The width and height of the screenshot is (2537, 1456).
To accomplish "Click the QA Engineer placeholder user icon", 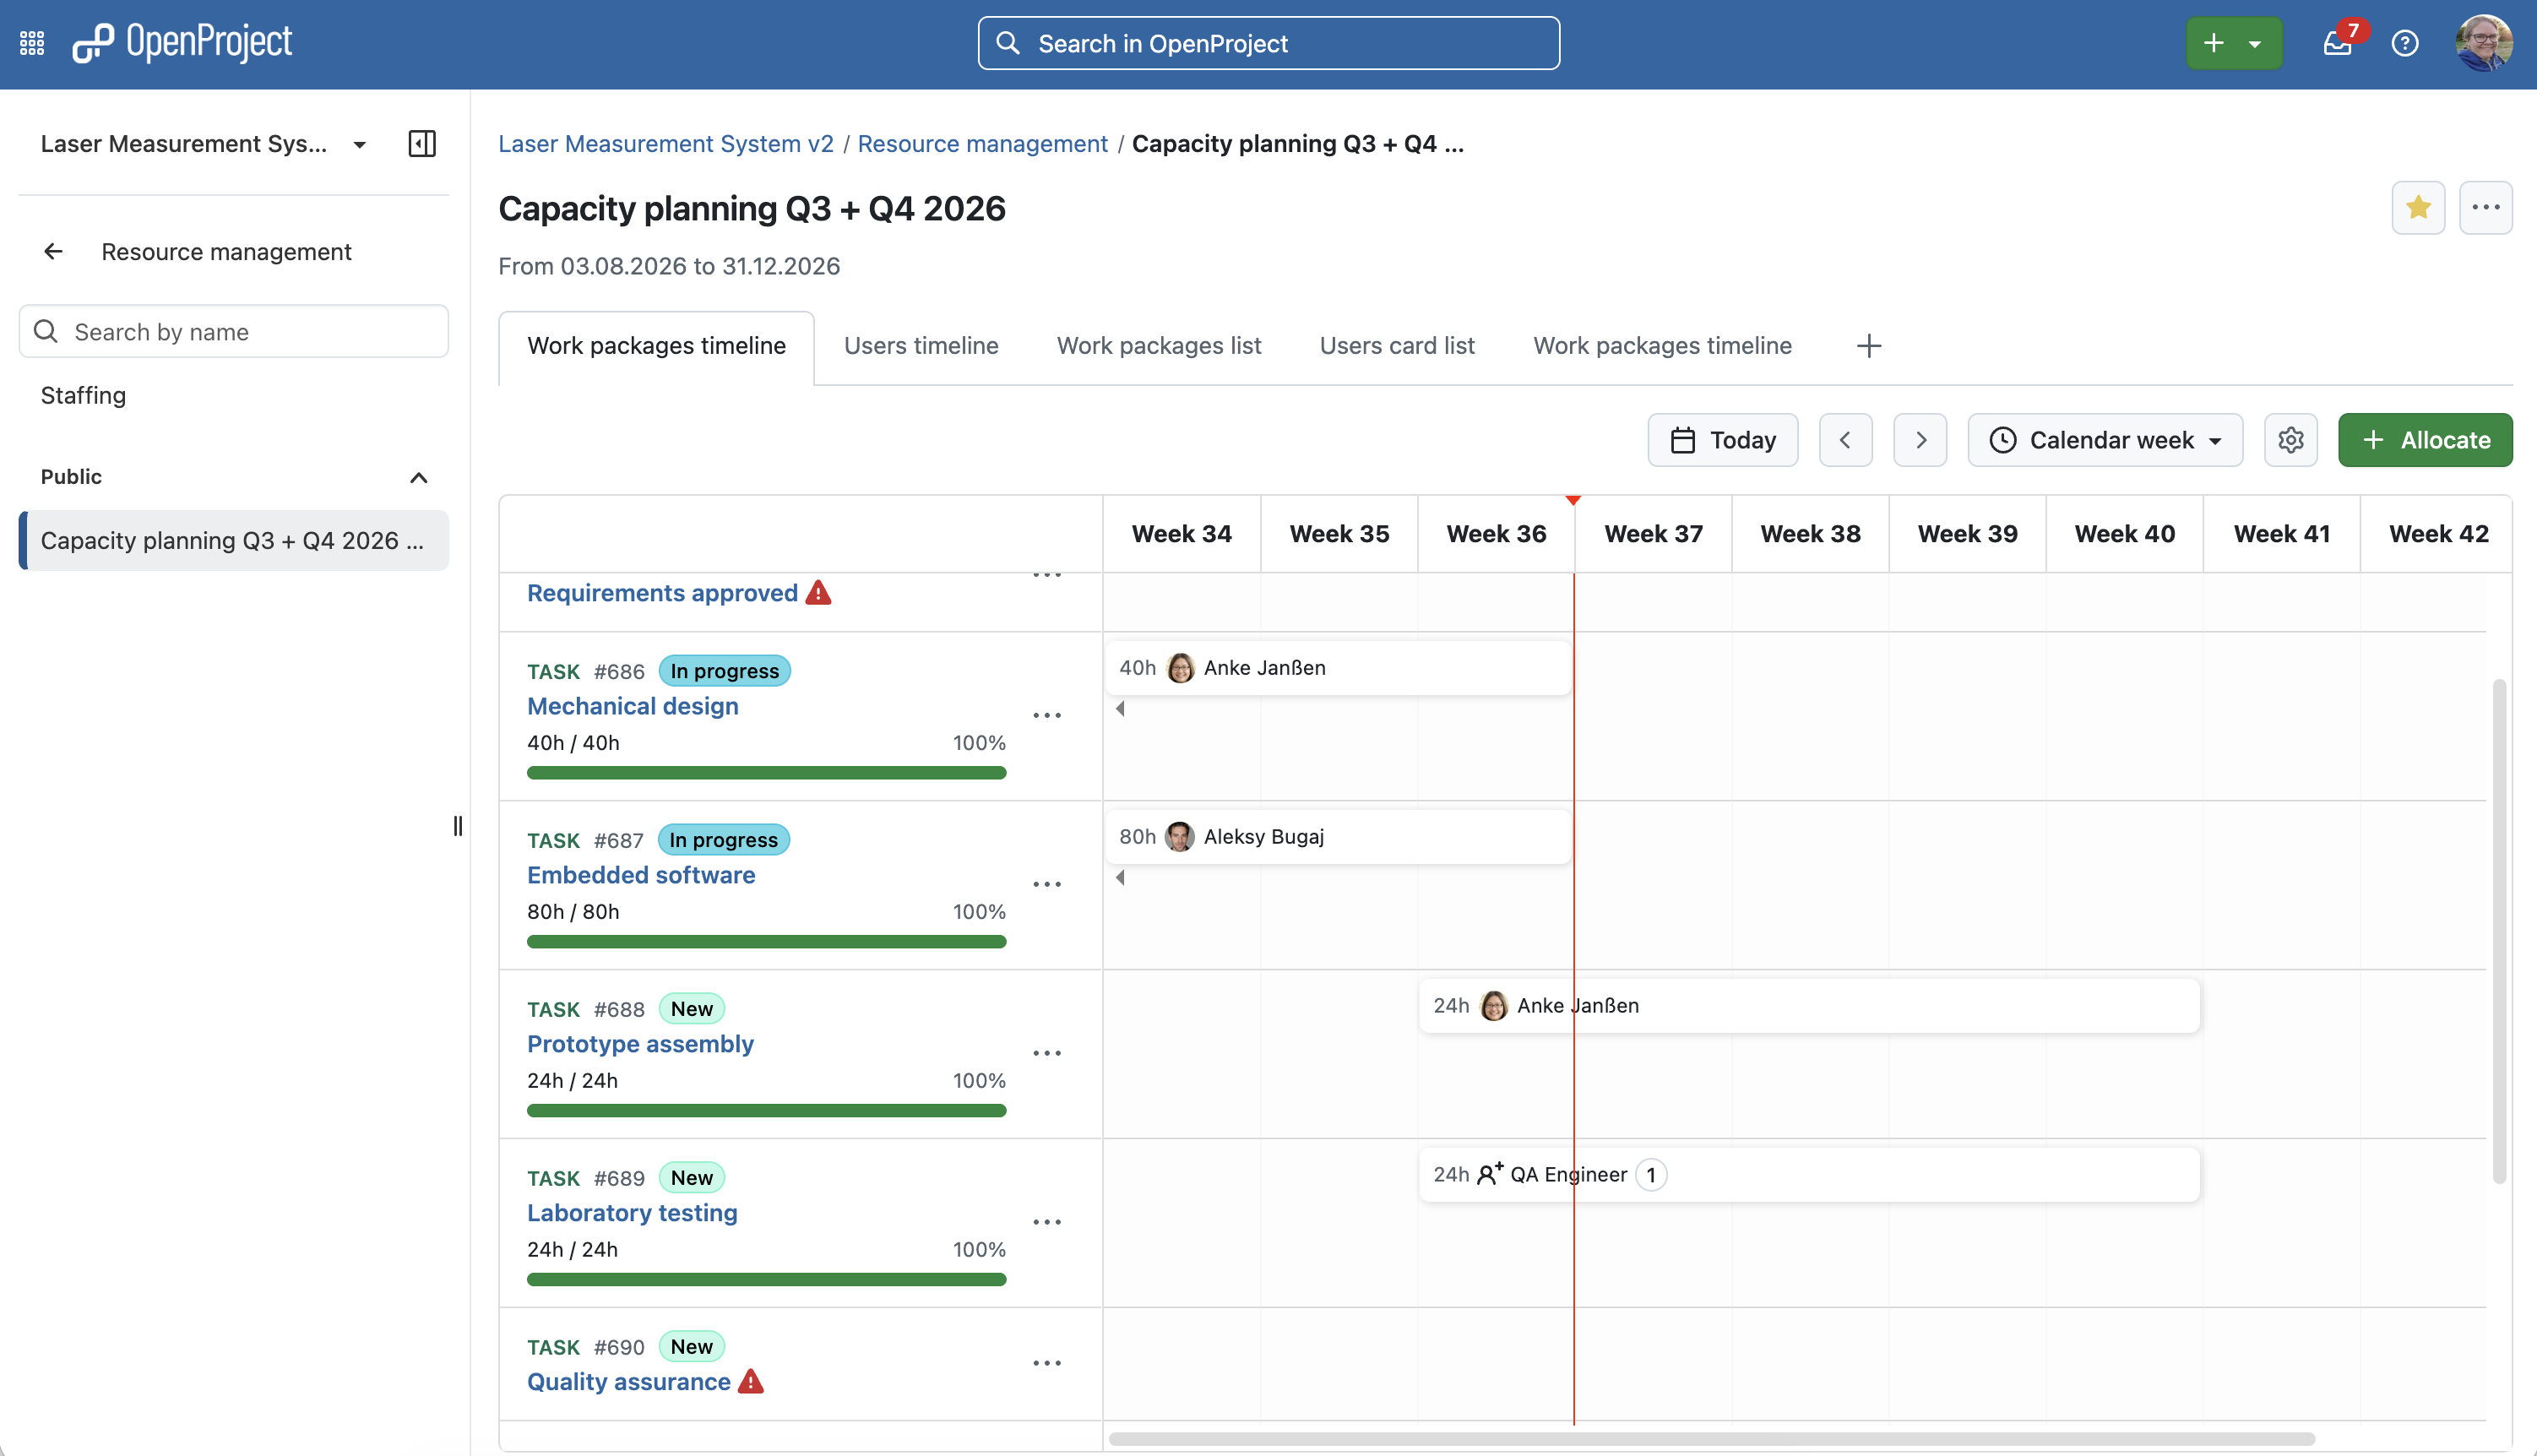I will click(1489, 1174).
